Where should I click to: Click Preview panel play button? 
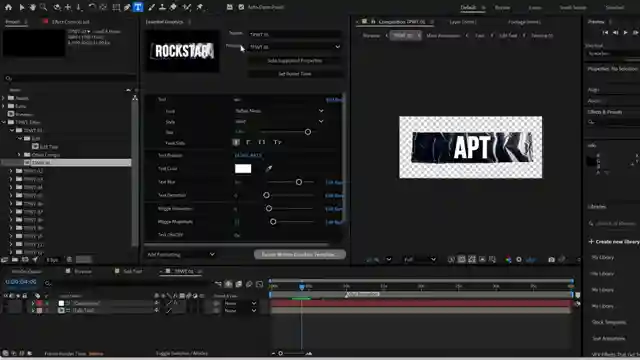click(x=625, y=32)
